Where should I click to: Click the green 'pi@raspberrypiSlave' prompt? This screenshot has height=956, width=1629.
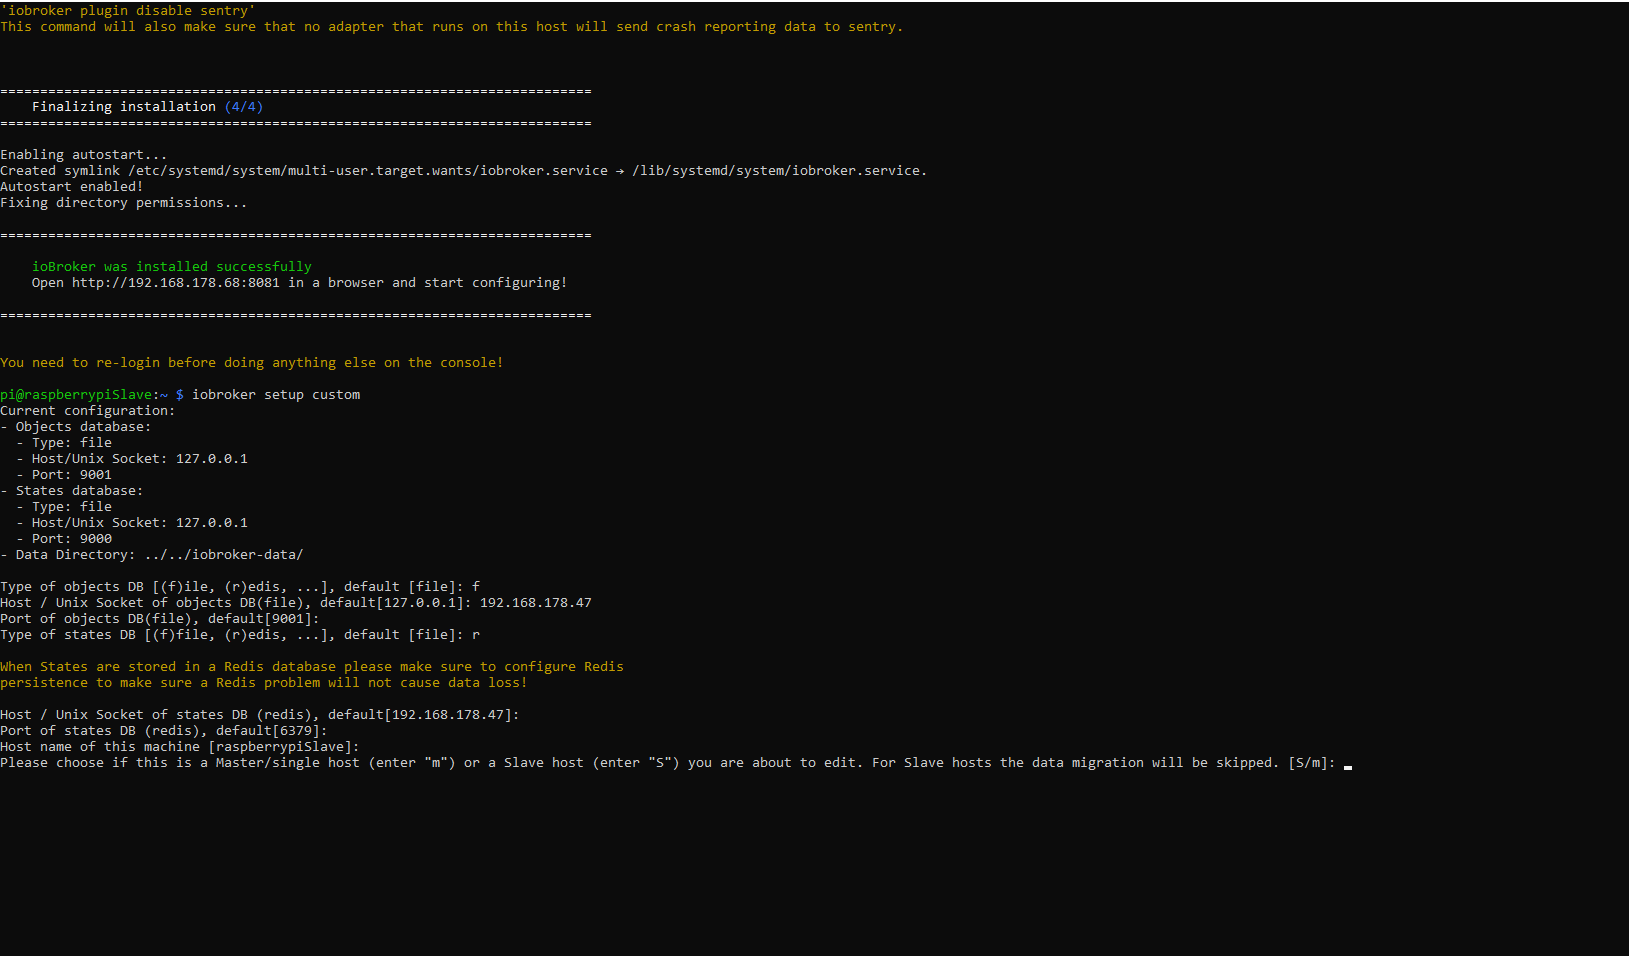[78, 395]
